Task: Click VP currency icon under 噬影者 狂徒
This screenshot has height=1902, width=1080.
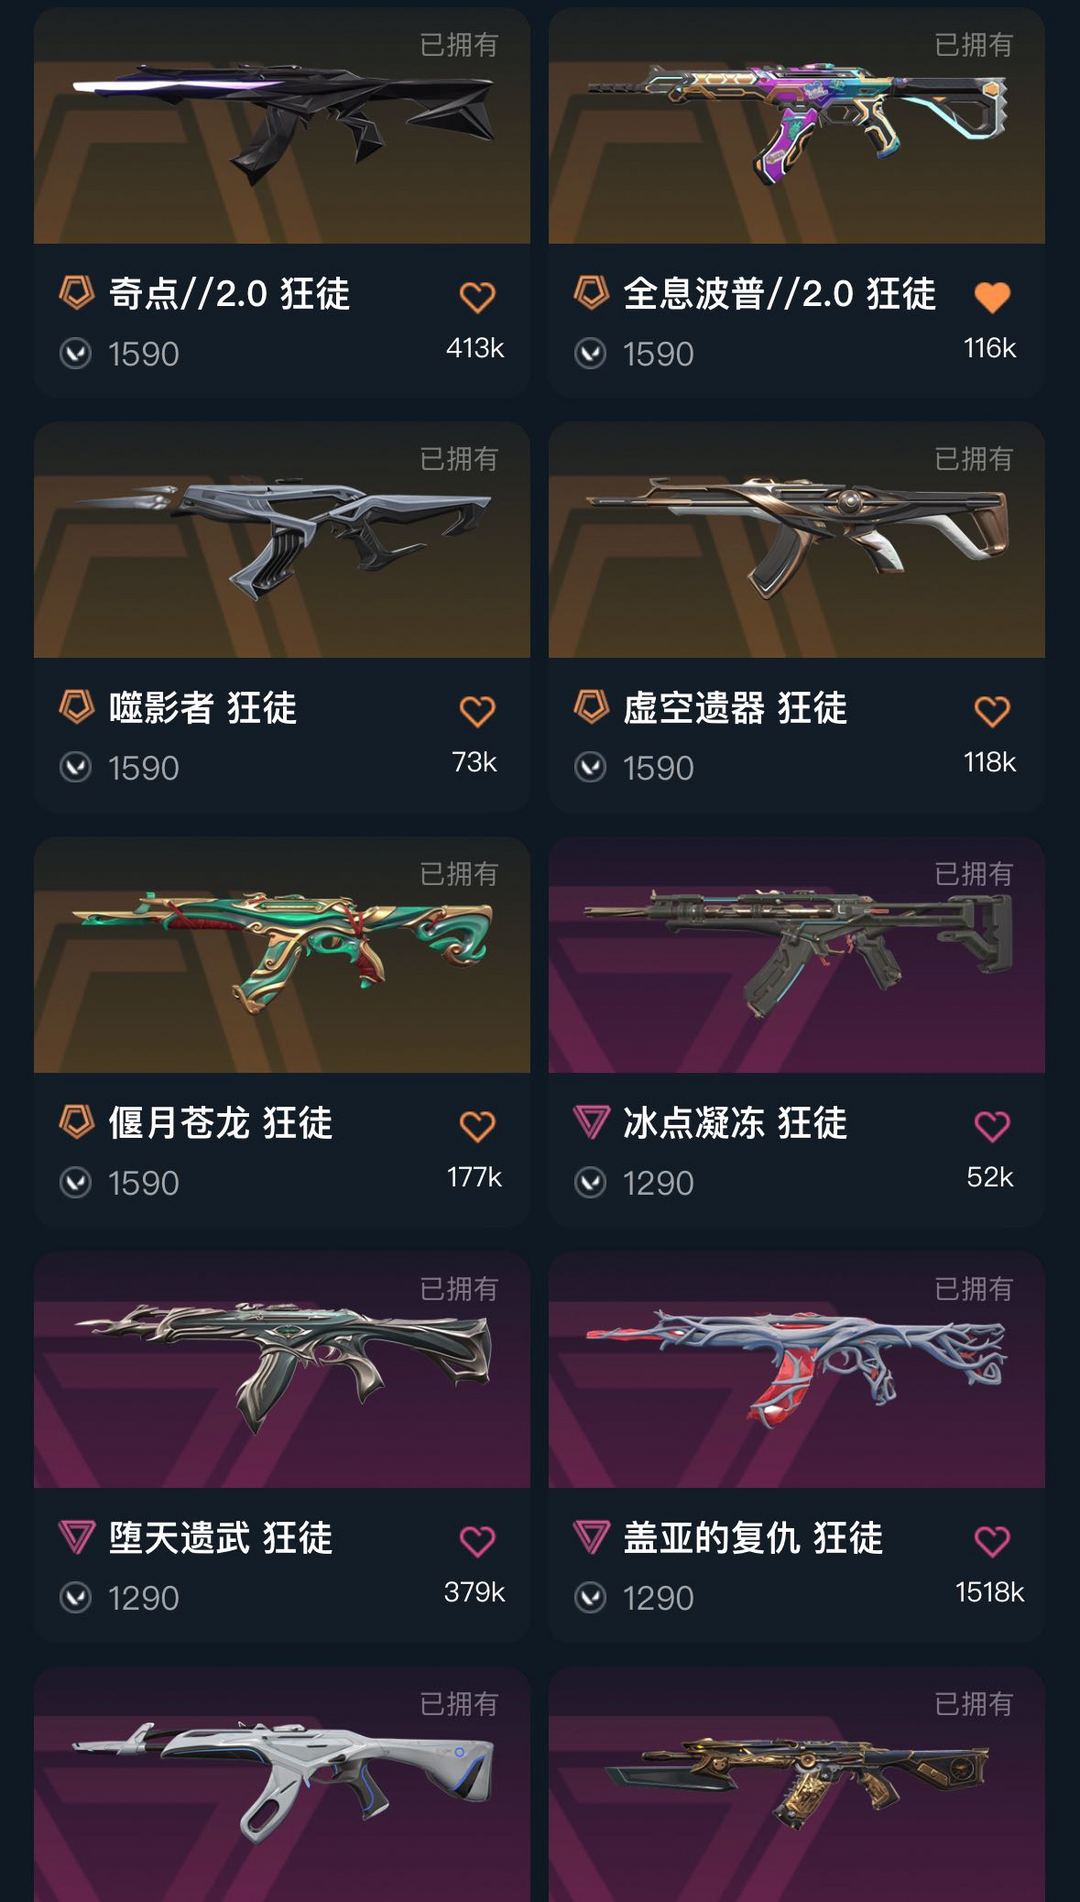Action: coord(76,767)
